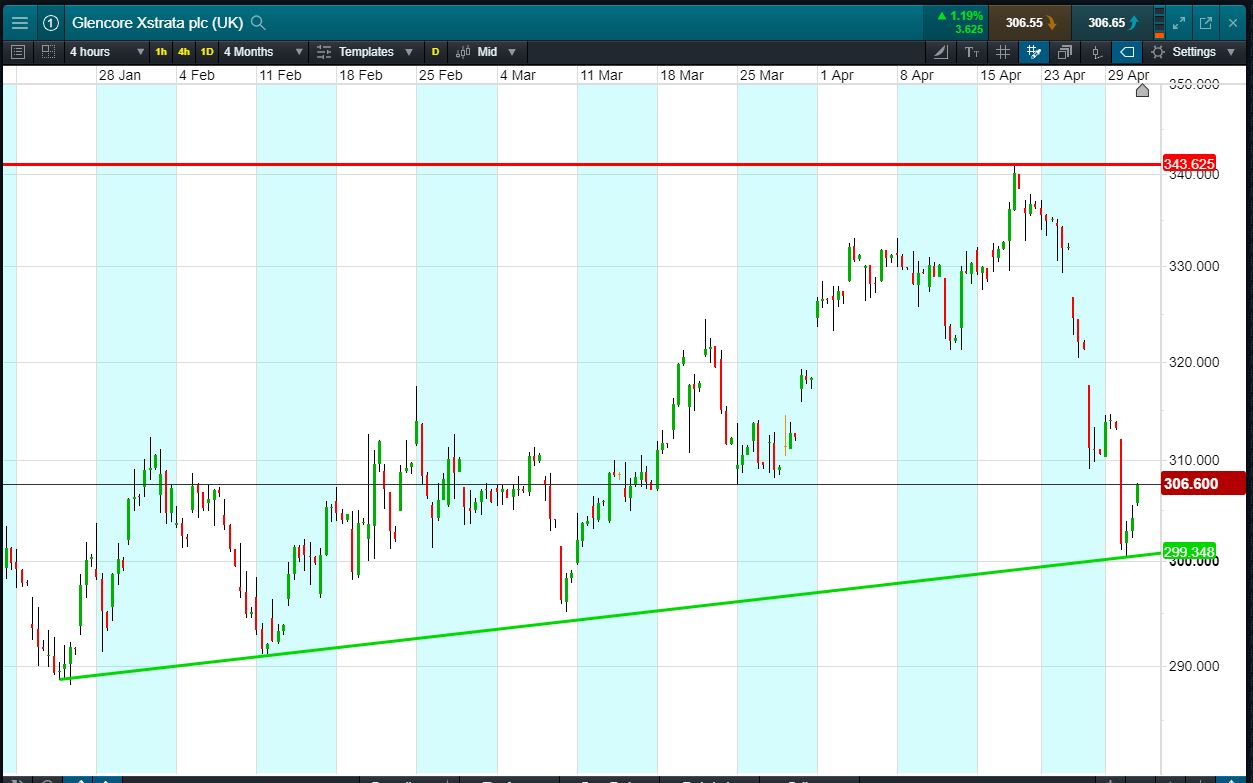Expand chart to fullscreen
The image size is (1253, 783).
[1179, 22]
